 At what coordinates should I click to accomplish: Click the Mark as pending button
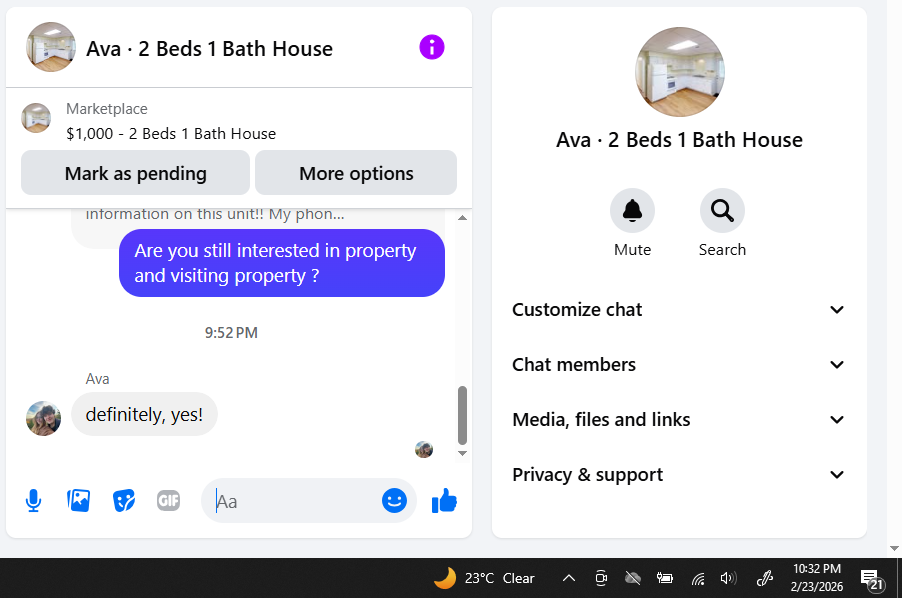(135, 173)
